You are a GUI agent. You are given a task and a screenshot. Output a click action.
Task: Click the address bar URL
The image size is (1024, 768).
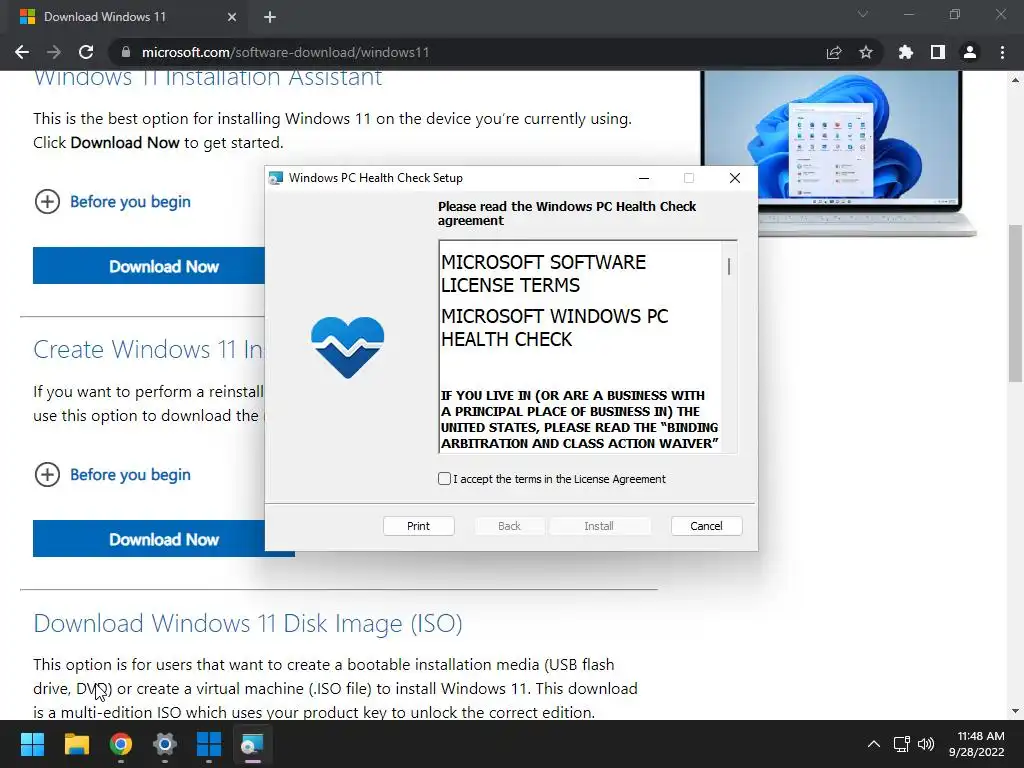click(285, 52)
